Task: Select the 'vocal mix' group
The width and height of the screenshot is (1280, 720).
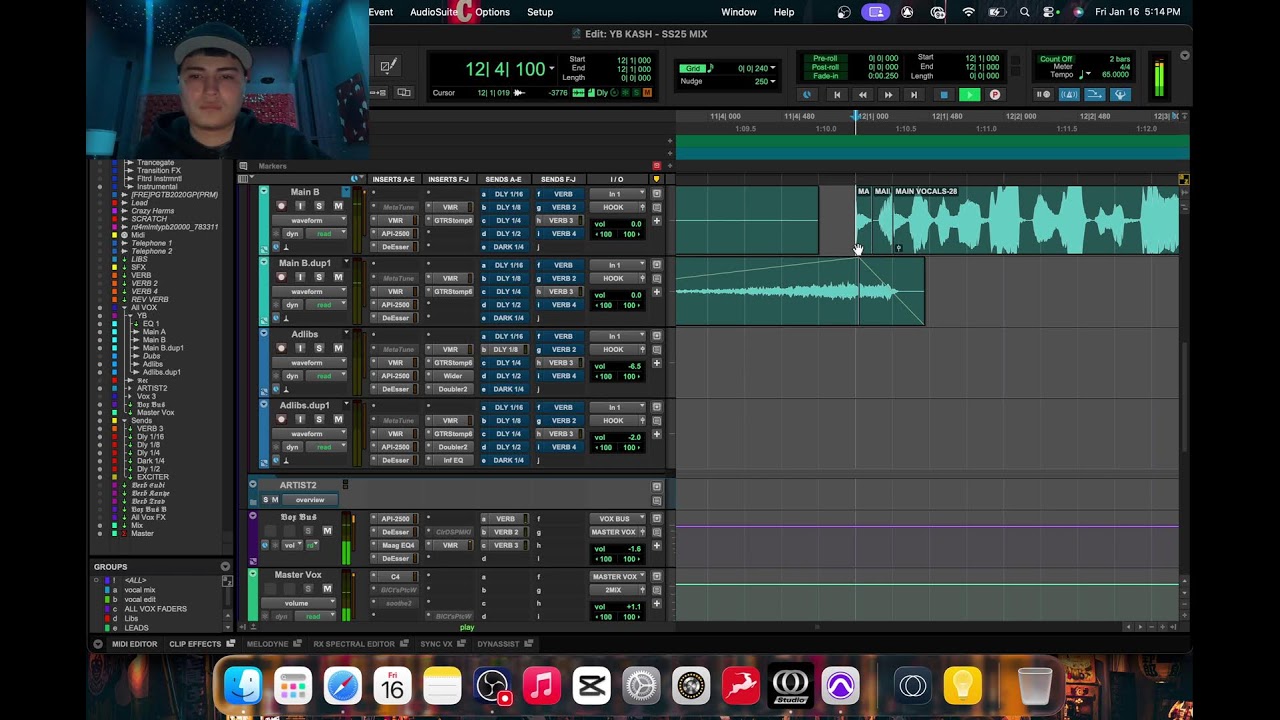Action: click(x=140, y=590)
